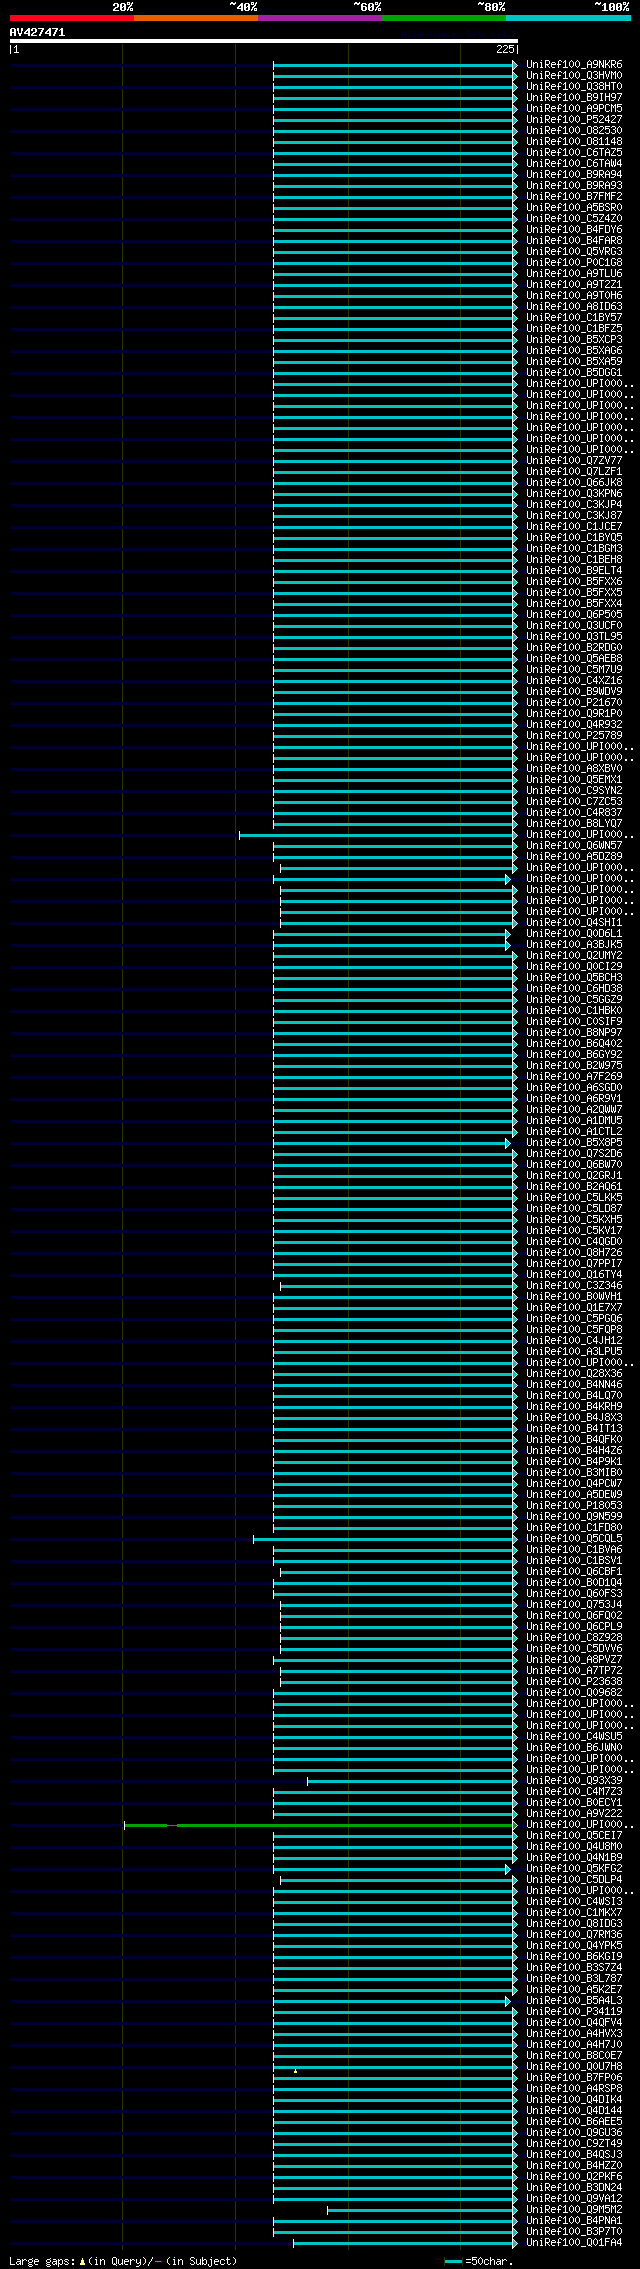Open hit UniRef100_Q4SHI1

click(x=574, y=923)
